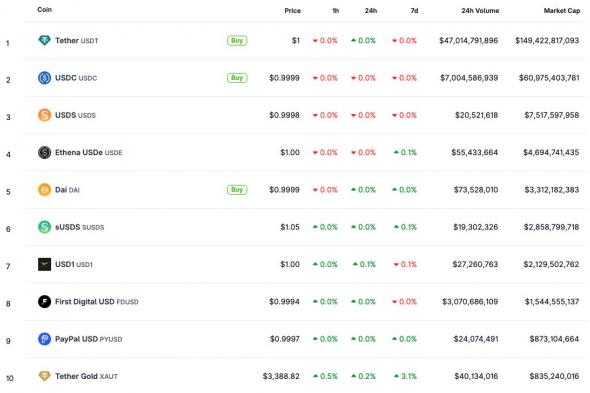Click the USDC blue coin icon
The image size is (590, 393).
pyautogui.click(x=44, y=78)
